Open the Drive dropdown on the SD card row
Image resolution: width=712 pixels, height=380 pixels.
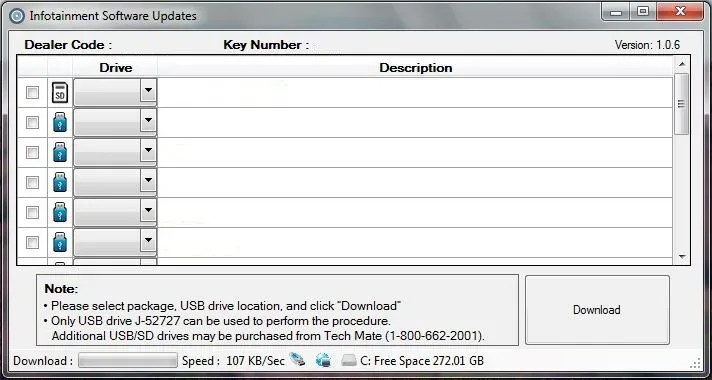[148, 90]
